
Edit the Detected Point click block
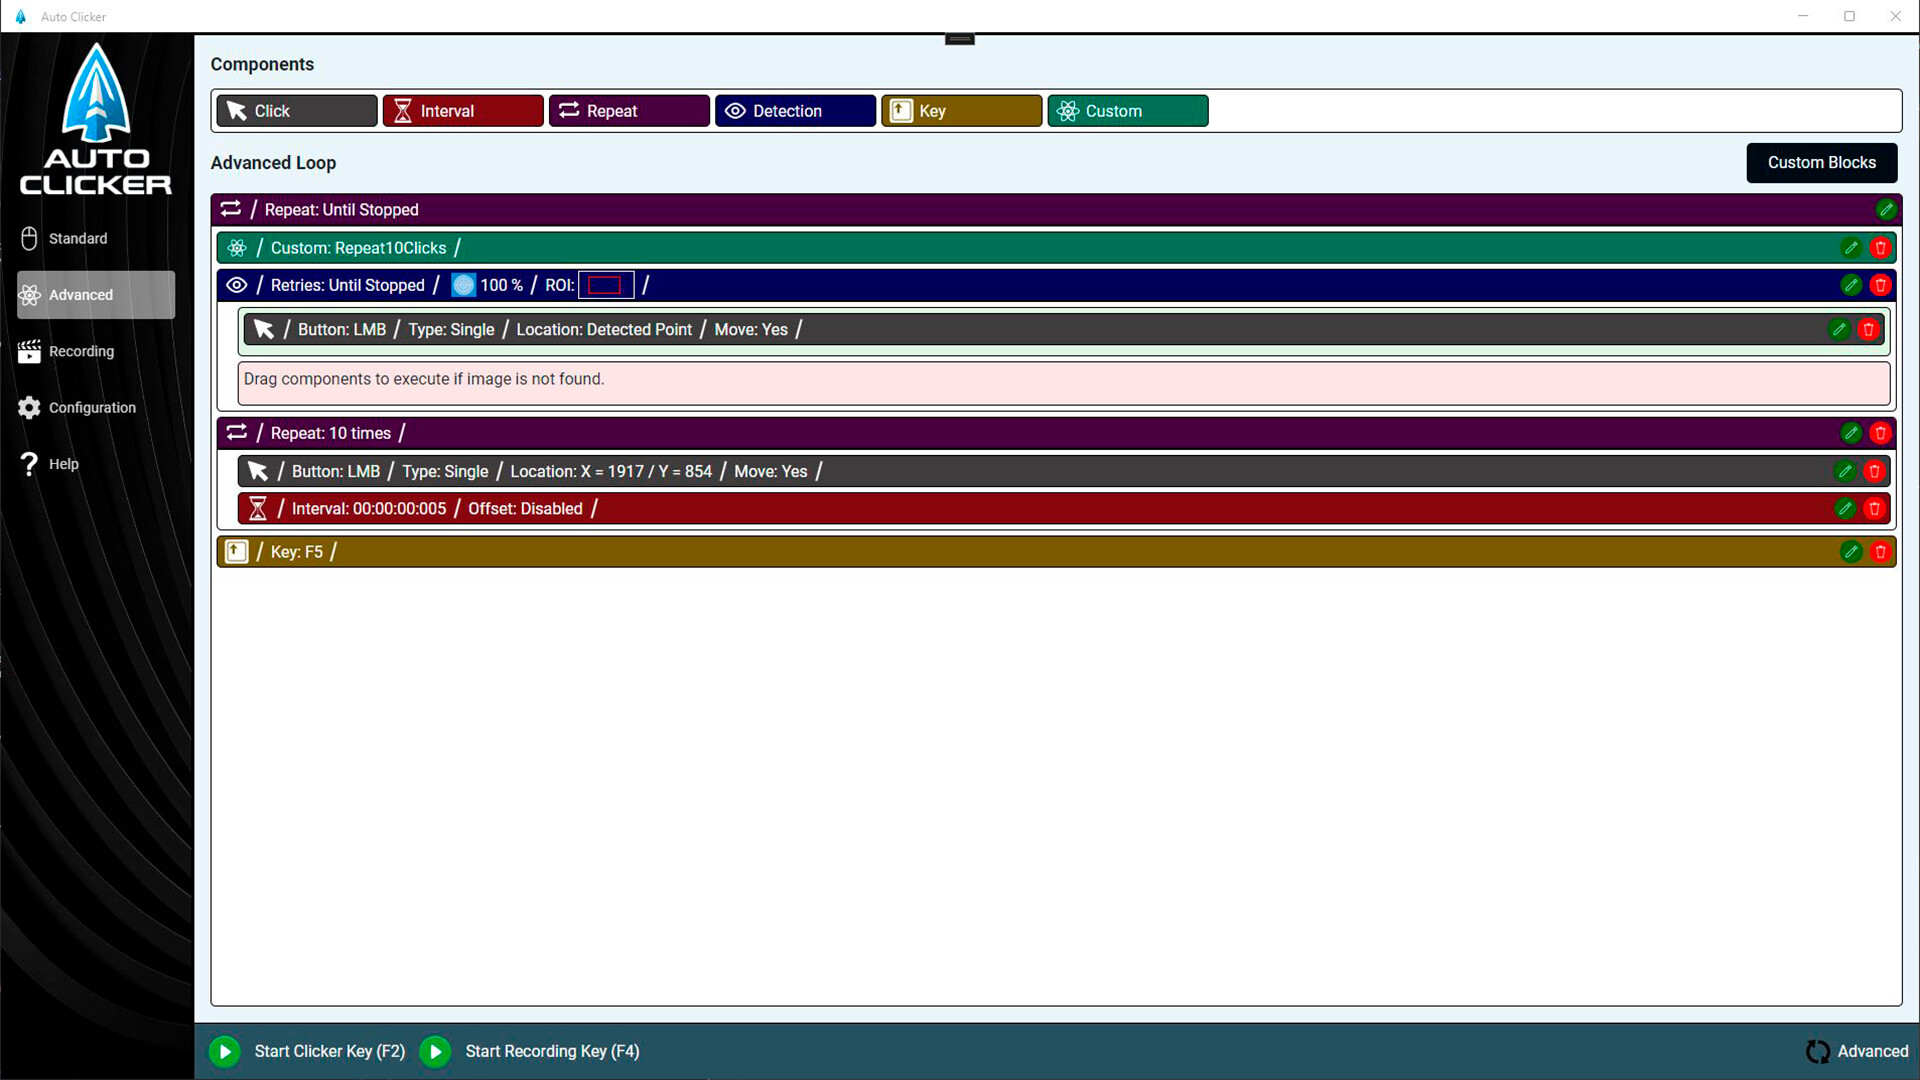click(1839, 330)
